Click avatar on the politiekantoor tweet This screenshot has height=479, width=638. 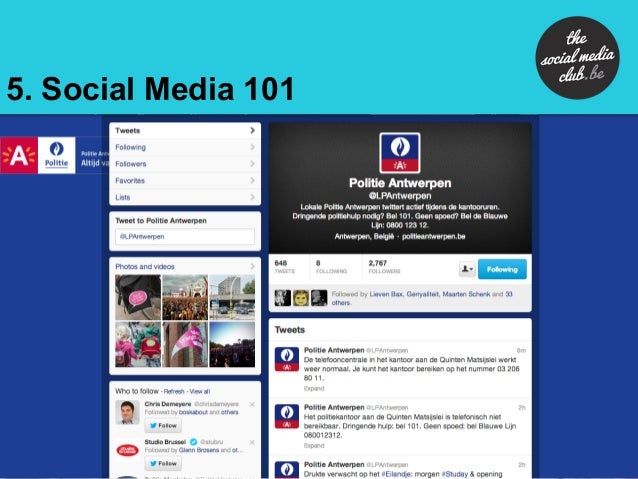287,416
